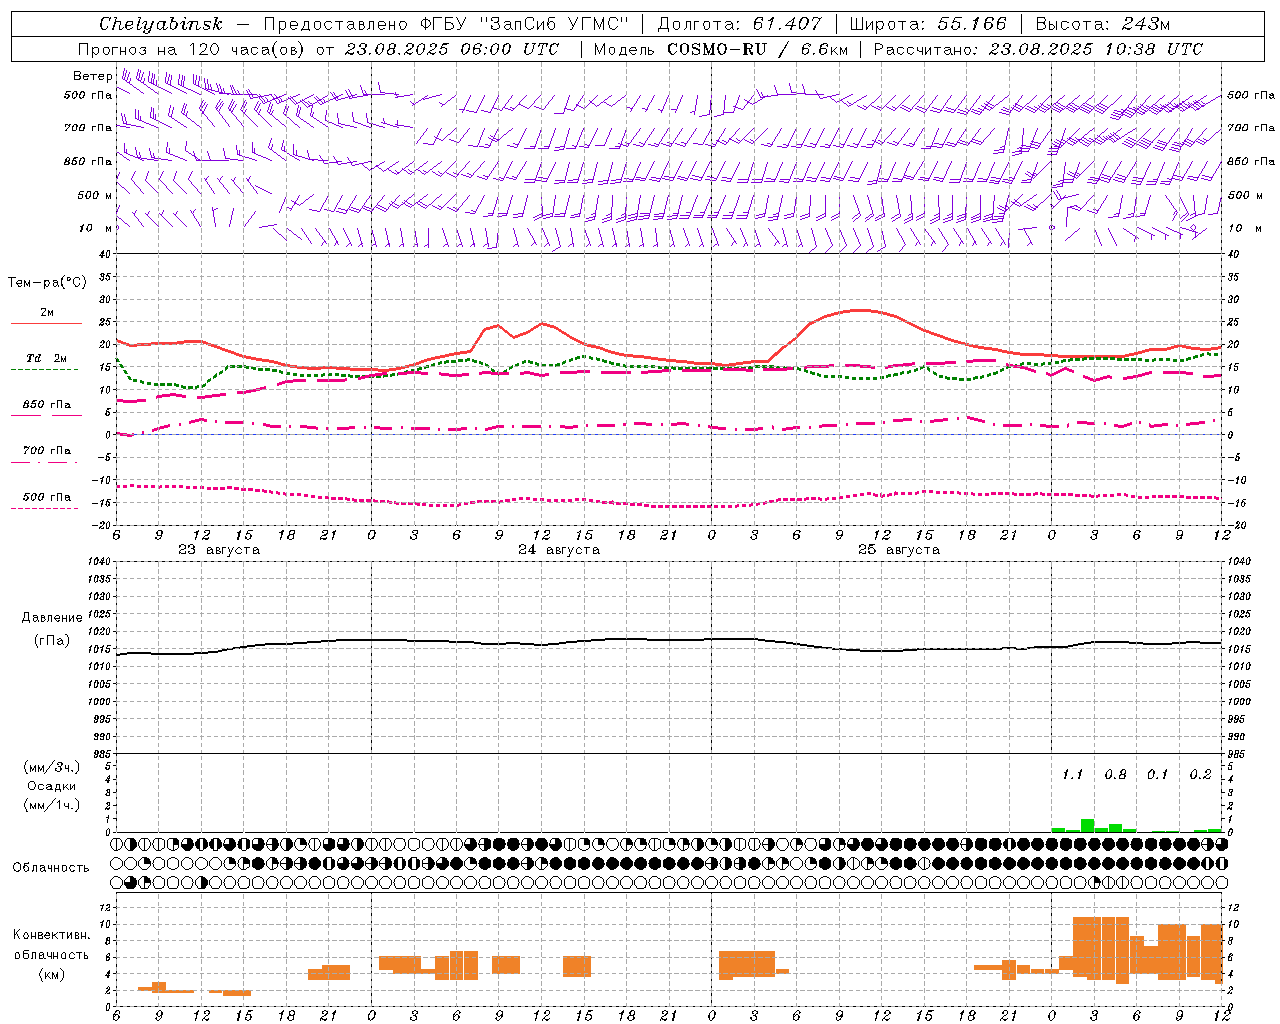Click '850 гПа' legend entry under temperature
Image resolution: width=1280 pixels, height=1024 pixels.
click(x=47, y=405)
